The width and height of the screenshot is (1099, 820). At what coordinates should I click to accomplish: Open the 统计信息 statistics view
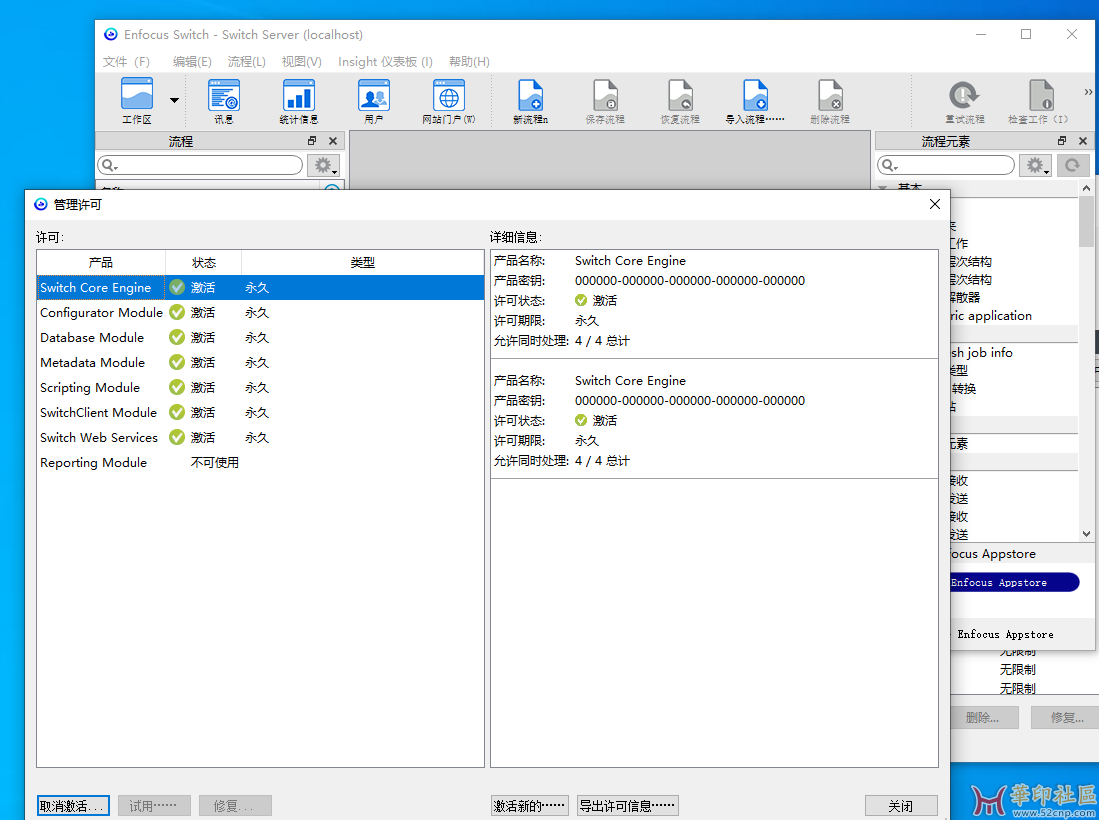(299, 101)
